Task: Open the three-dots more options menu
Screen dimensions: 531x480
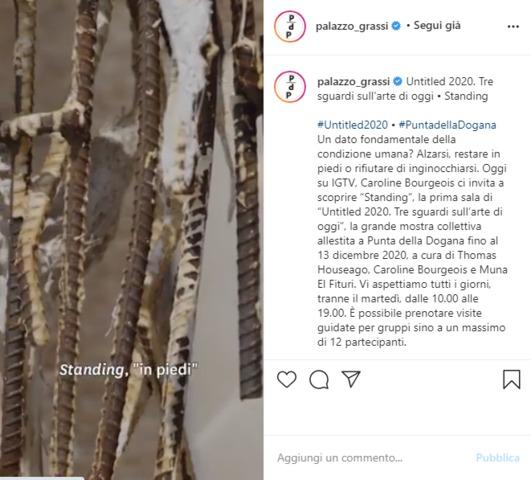Action: coord(513,26)
